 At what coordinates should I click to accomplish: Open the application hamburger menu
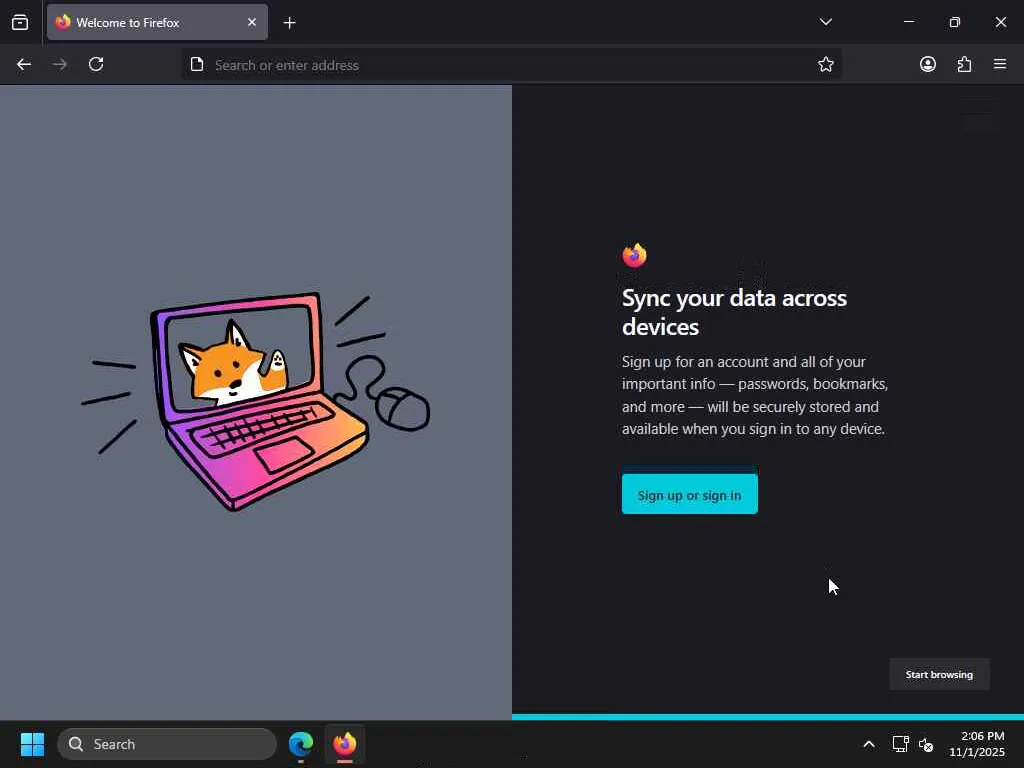pyautogui.click(x=1000, y=64)
